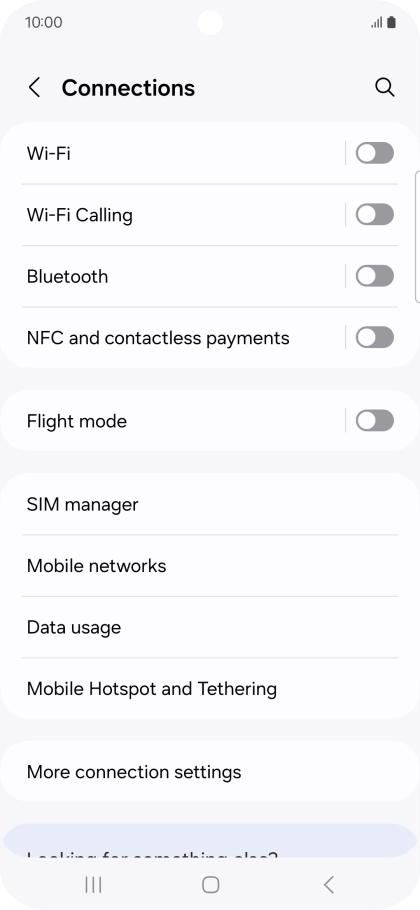This screenshot has height=910, width=420.
Task: Open search with the magnifier icon
Action: pos(385,88)
